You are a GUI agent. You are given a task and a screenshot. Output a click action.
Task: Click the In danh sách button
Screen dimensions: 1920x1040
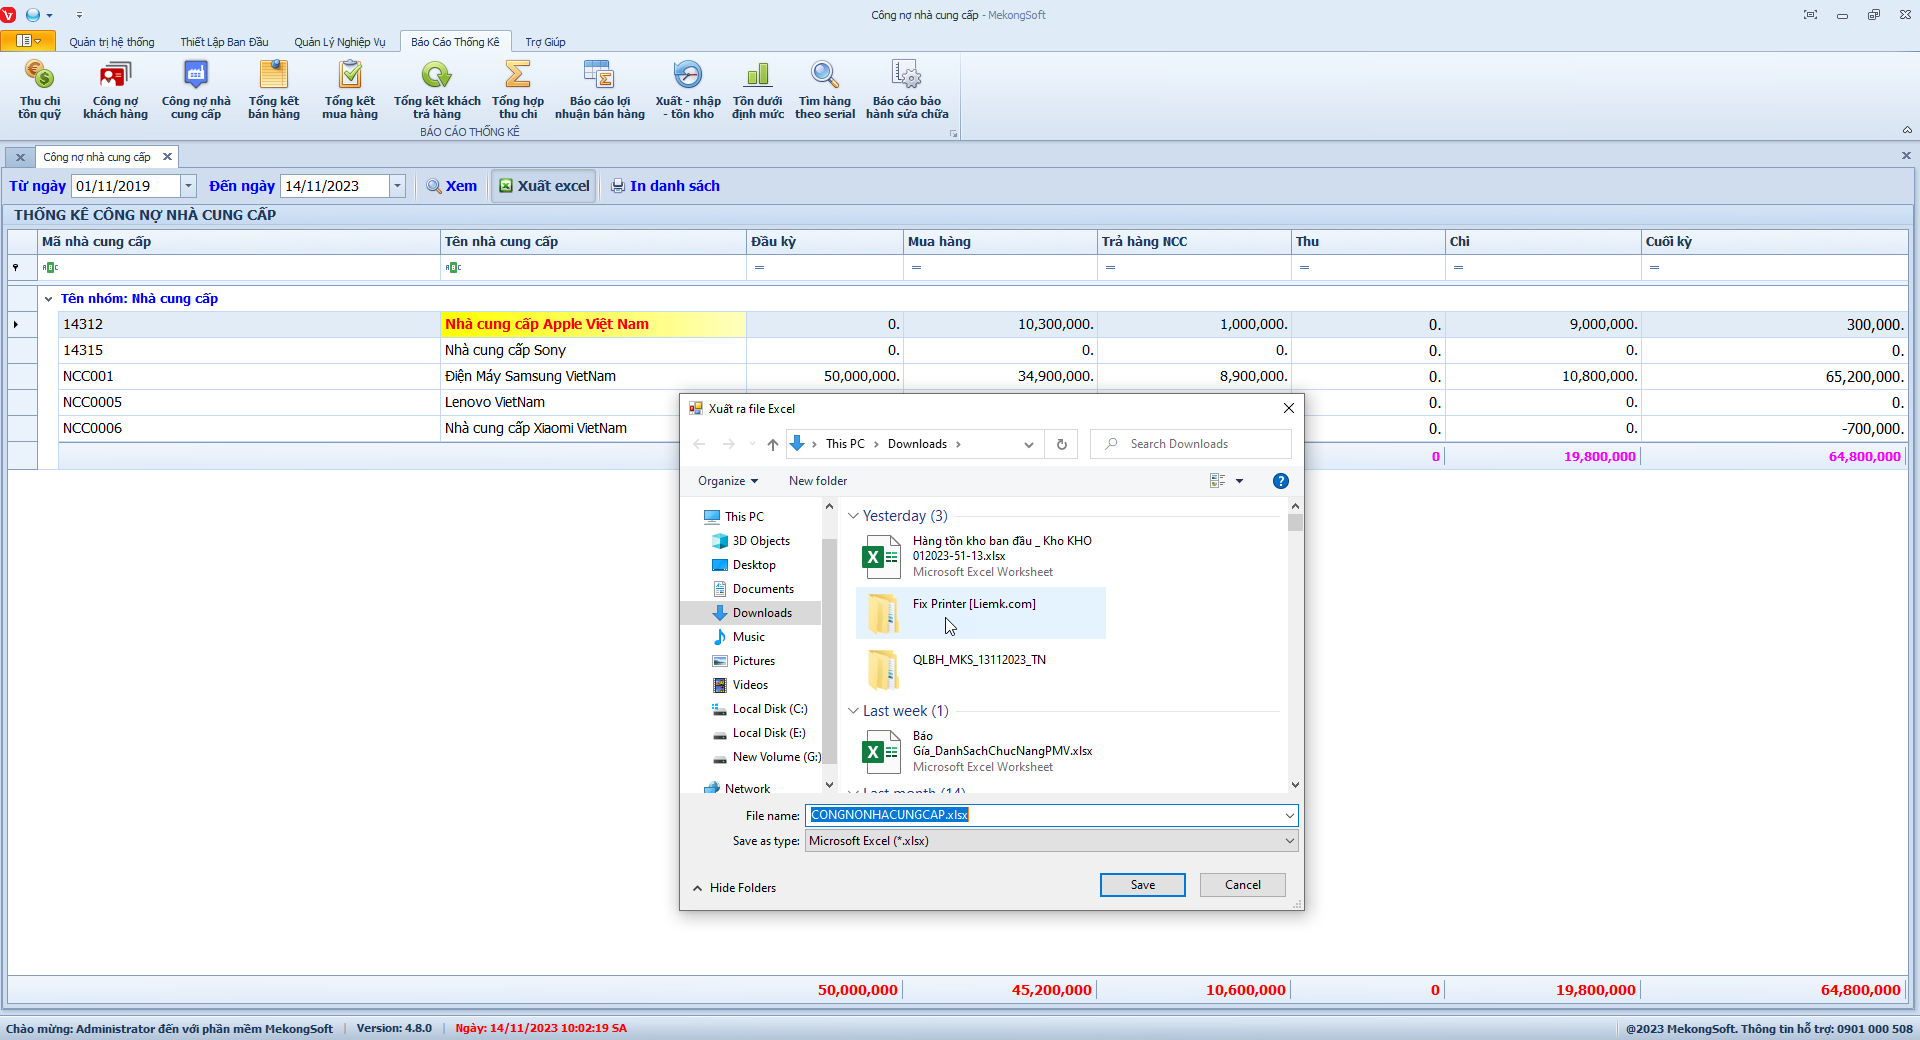[665, 186]
